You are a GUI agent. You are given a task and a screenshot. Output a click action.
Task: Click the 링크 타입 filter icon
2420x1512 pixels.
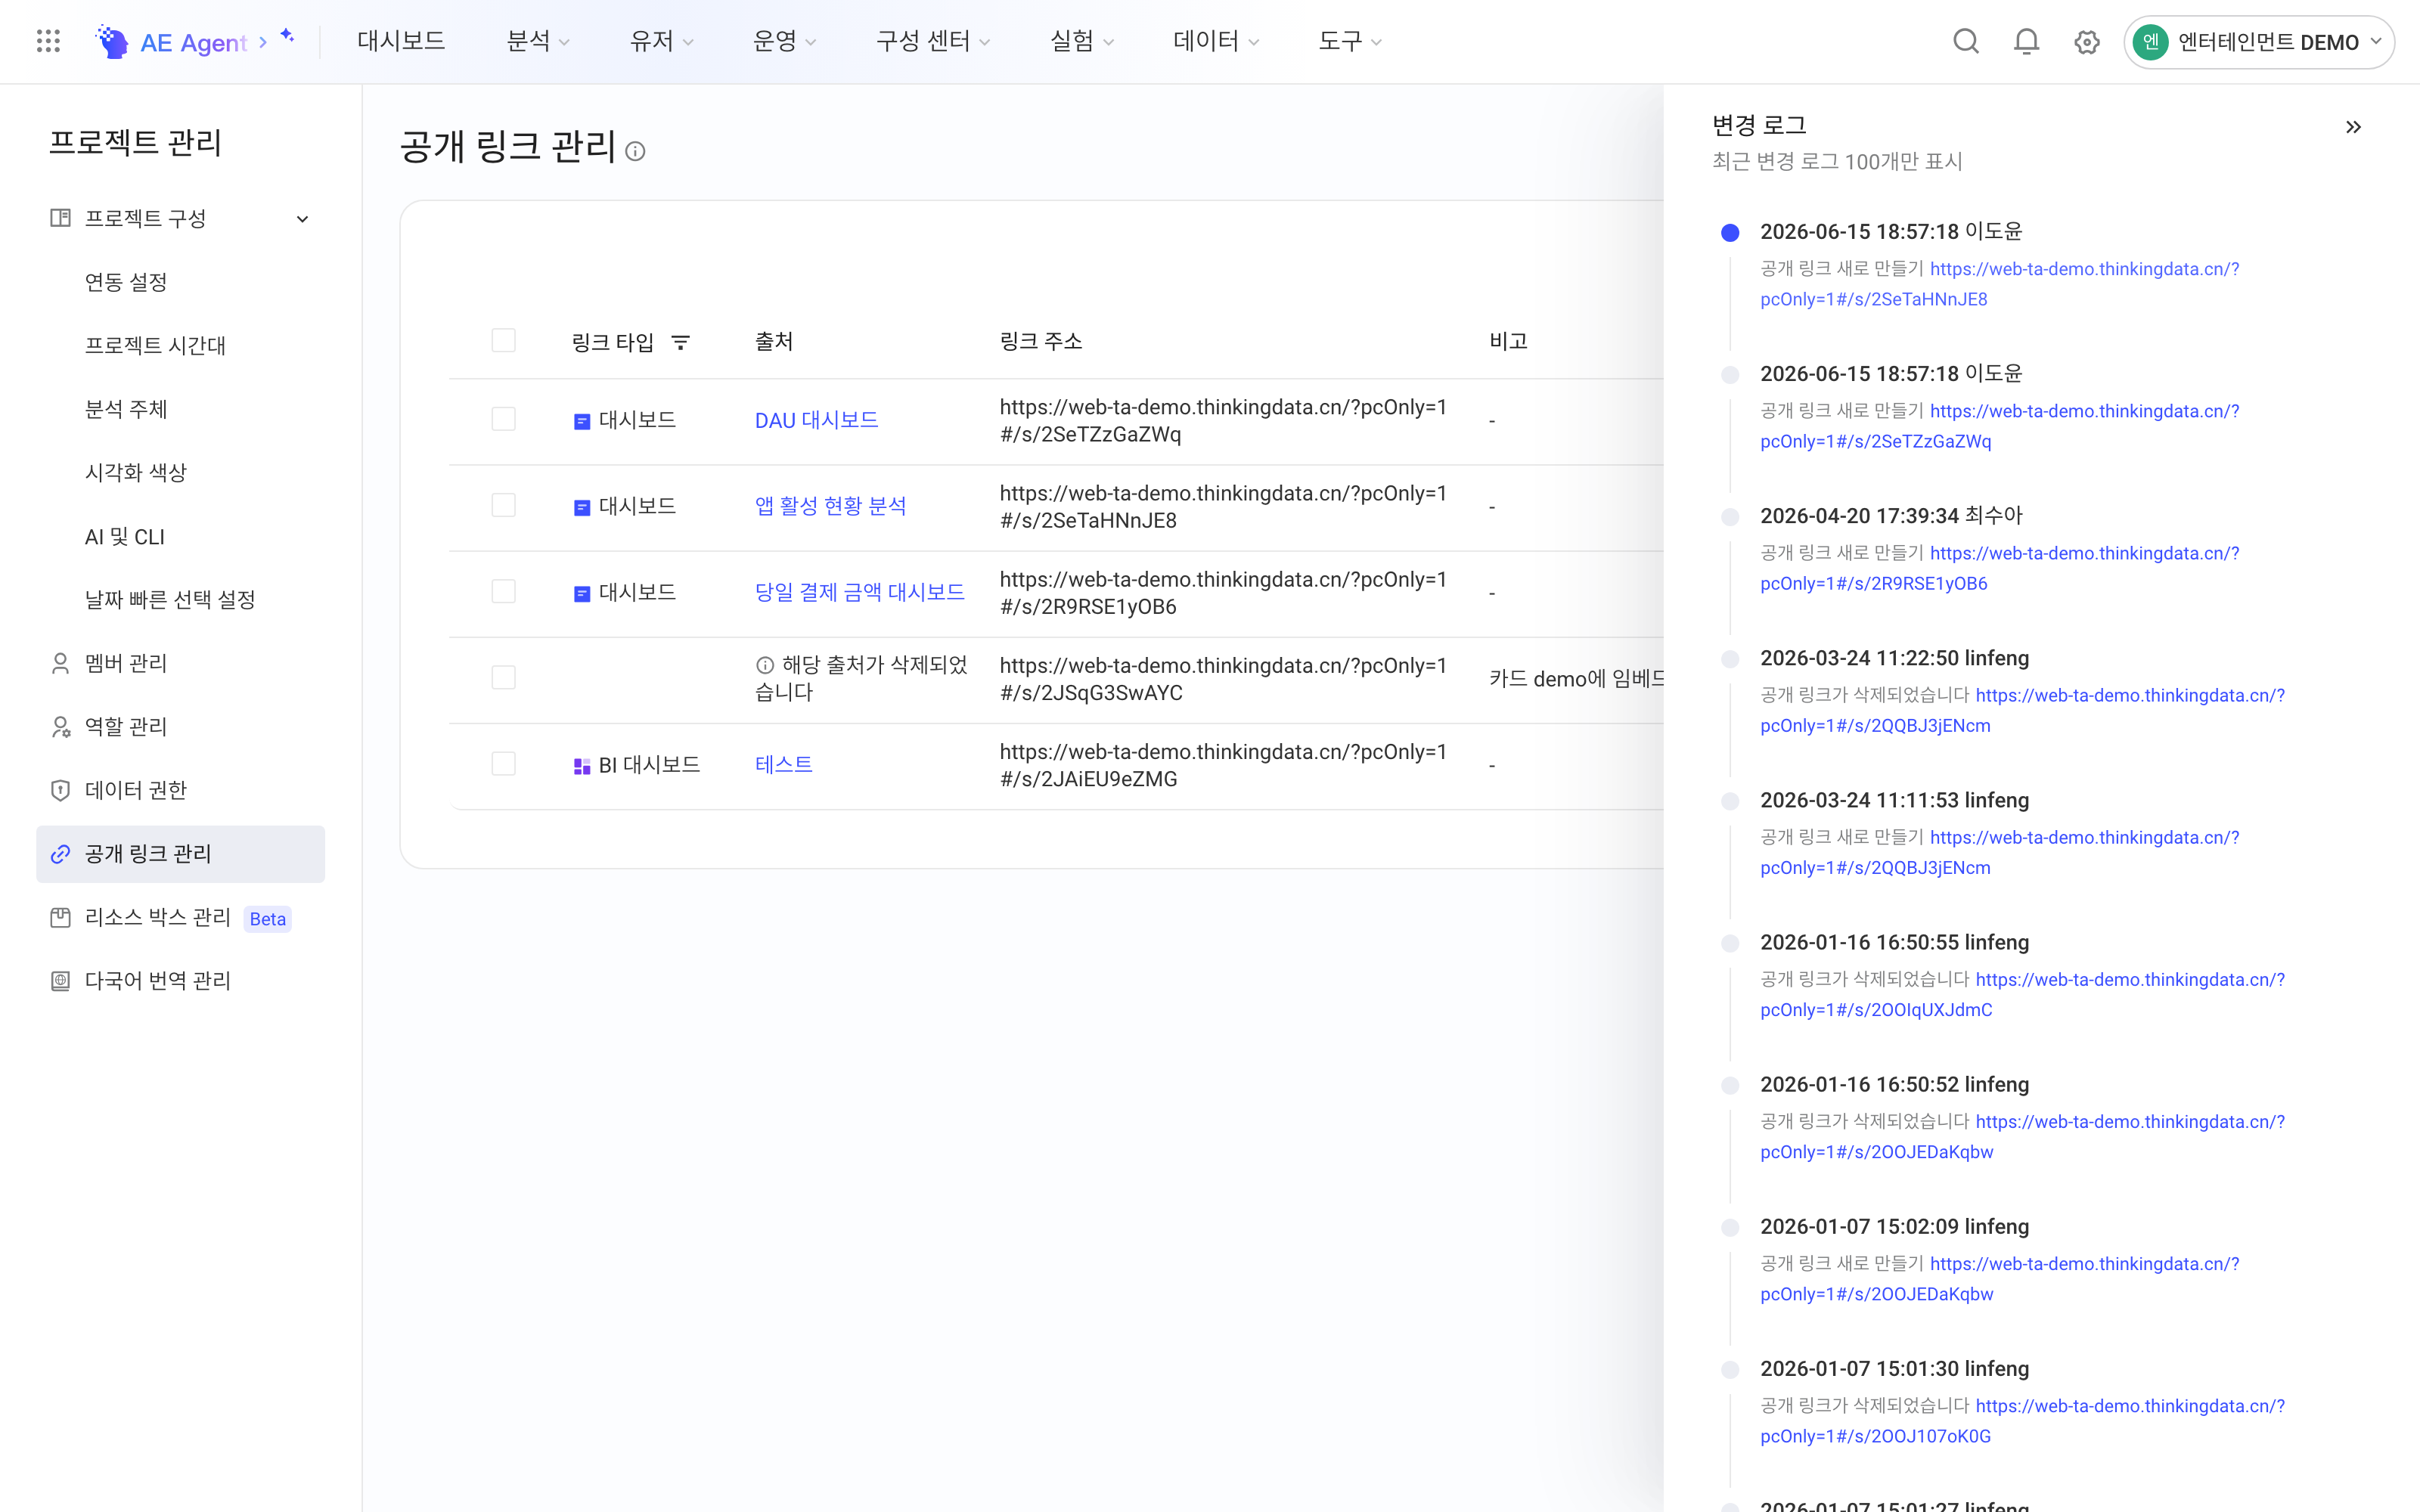point(680,342)
